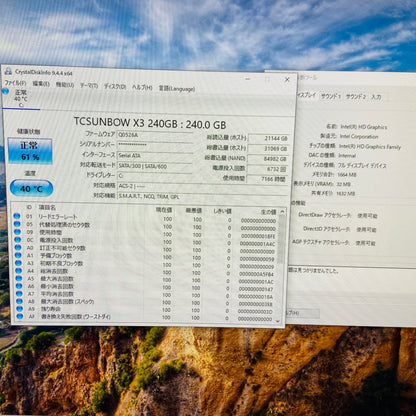Open the 言語(Language) menu
The width and height of the screenshot is (416, 416).
point(177,89)
